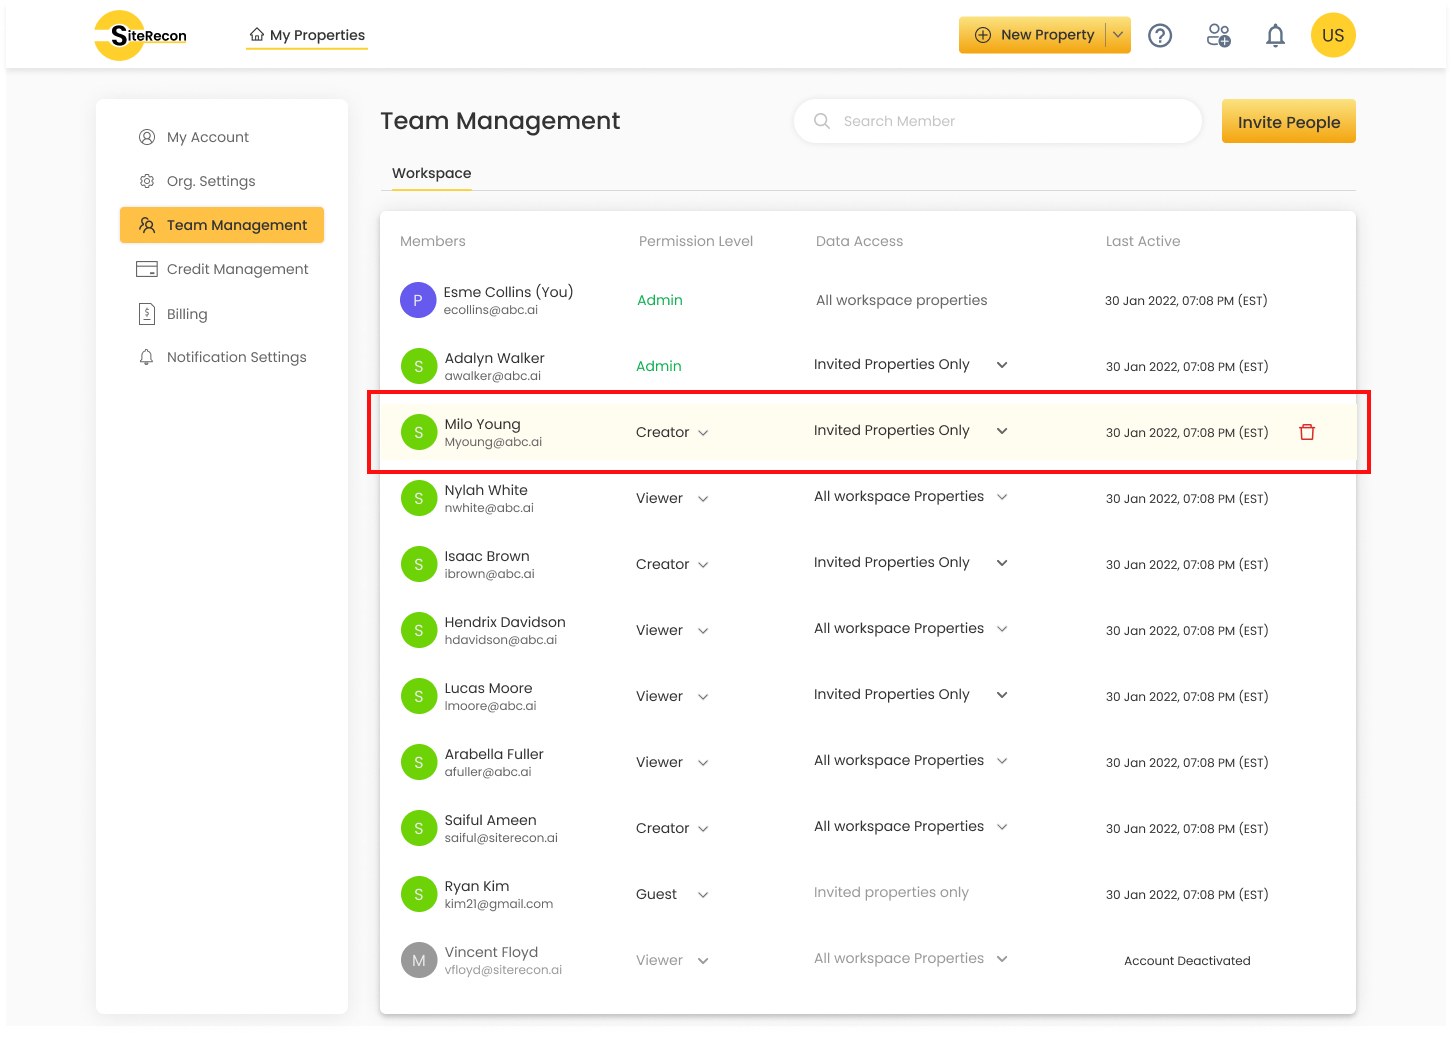This screenshot has height=1038, width=1452.
Task: Click the add team members icon in header
Action: pos(1218,36)
